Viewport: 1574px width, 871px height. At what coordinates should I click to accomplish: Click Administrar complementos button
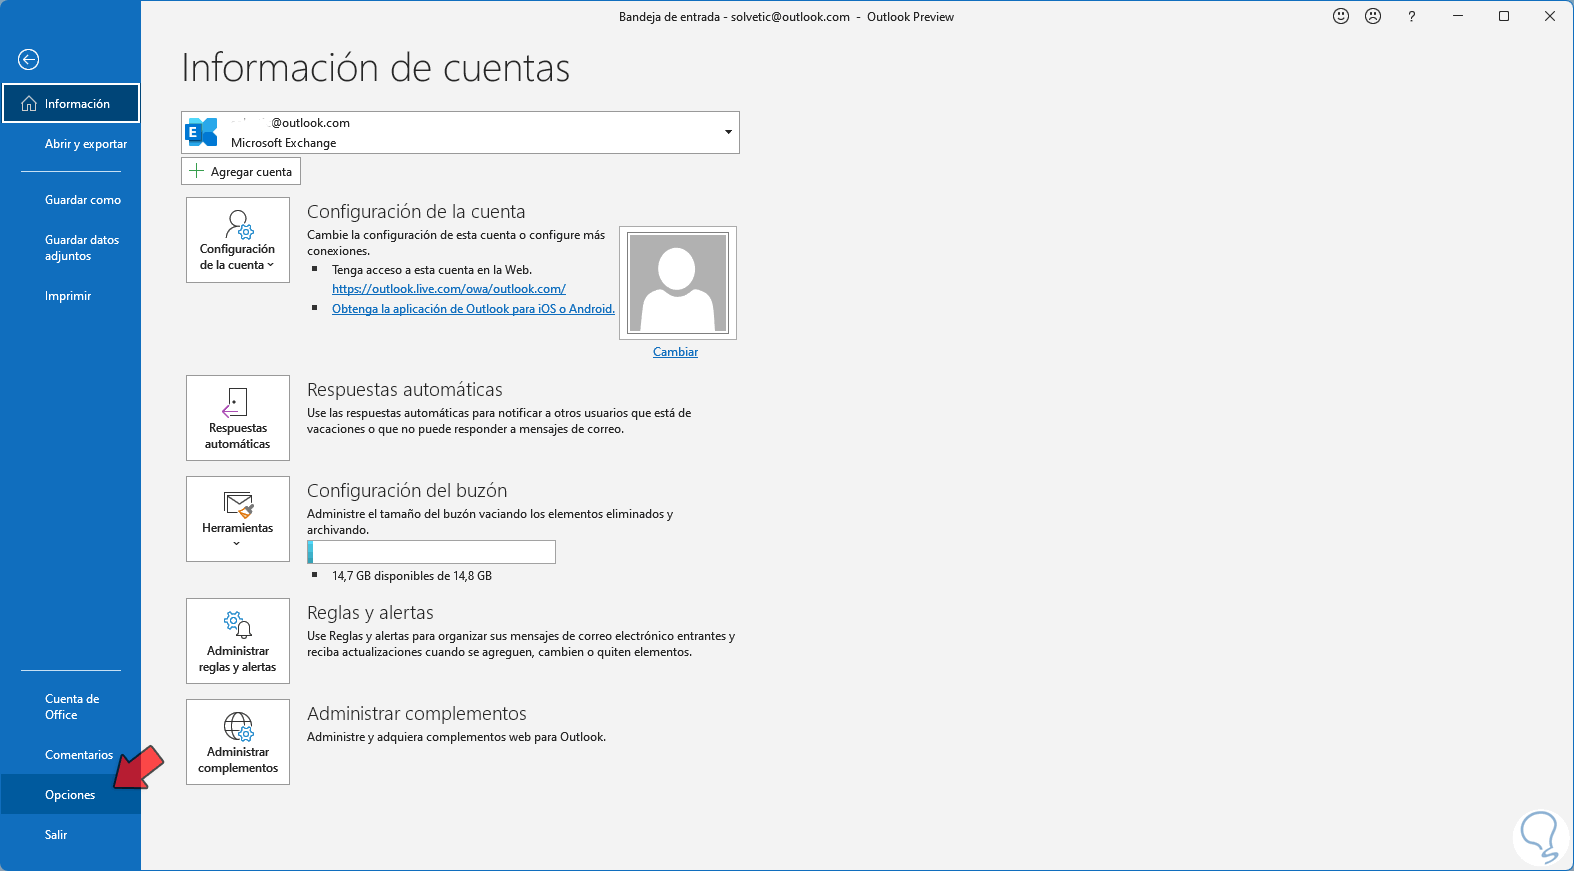click(238, 742)
